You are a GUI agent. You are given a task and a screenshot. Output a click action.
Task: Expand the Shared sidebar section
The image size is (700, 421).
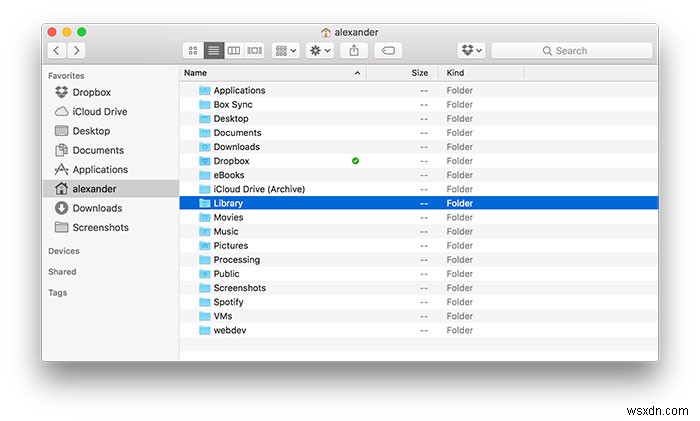coord(62,271)
